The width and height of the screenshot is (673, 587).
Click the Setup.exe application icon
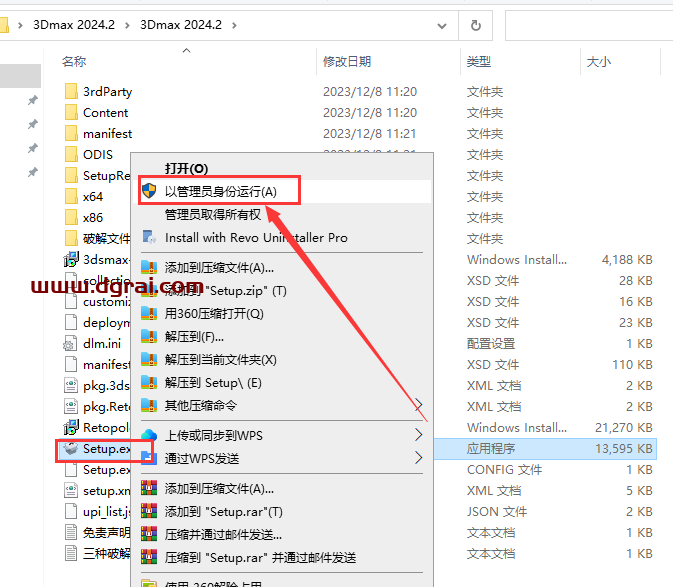pyautogui.click(x=71, y=448)
